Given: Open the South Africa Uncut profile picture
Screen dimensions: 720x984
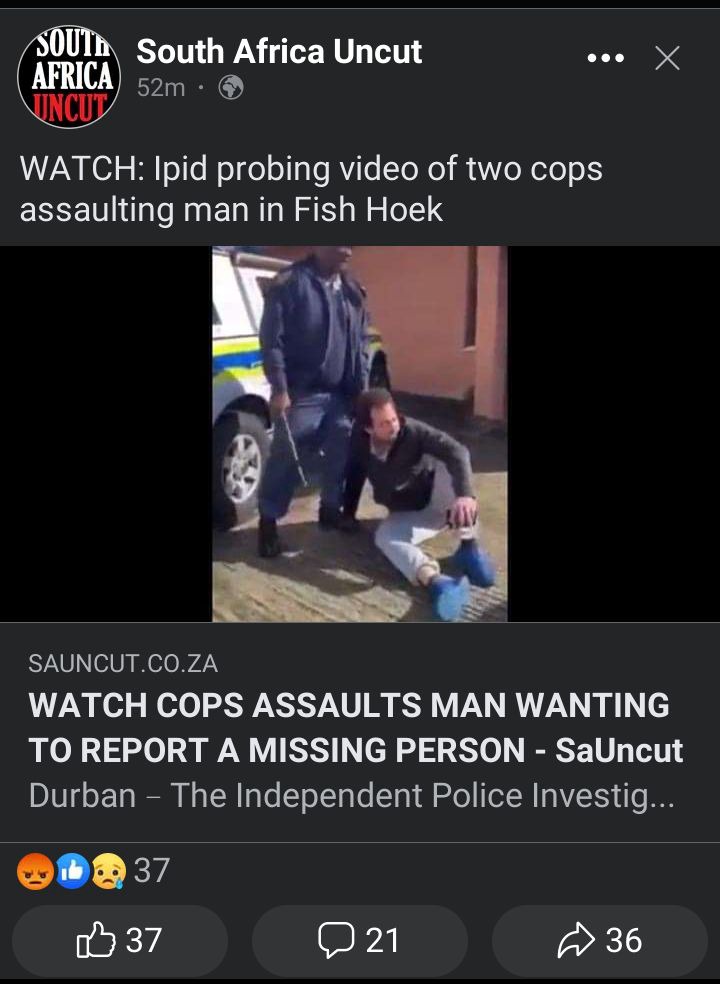Looking at the screenshot, I should click(x=69, y=77).
